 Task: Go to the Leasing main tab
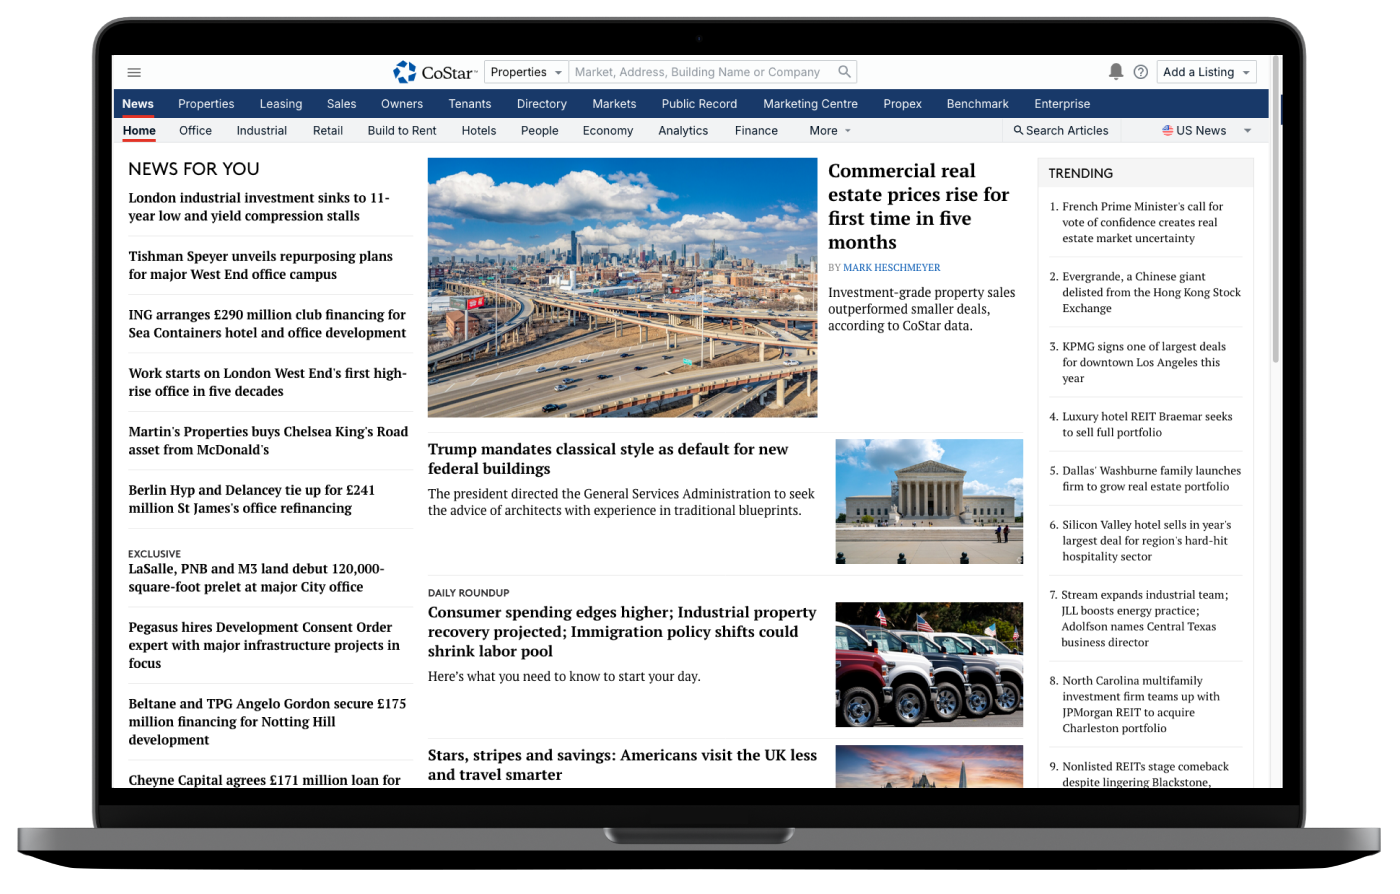(280, 104)
